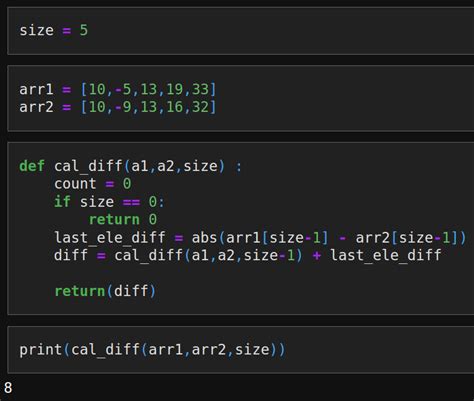Click the 'def' keyword
This screenshot has width=474, height=401.
coord(32,166)
